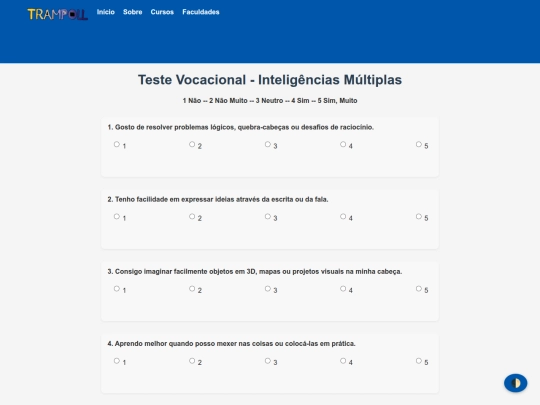Select option 1 for question 1
This screenshot has height=405, width=540.
click(117, 144)
